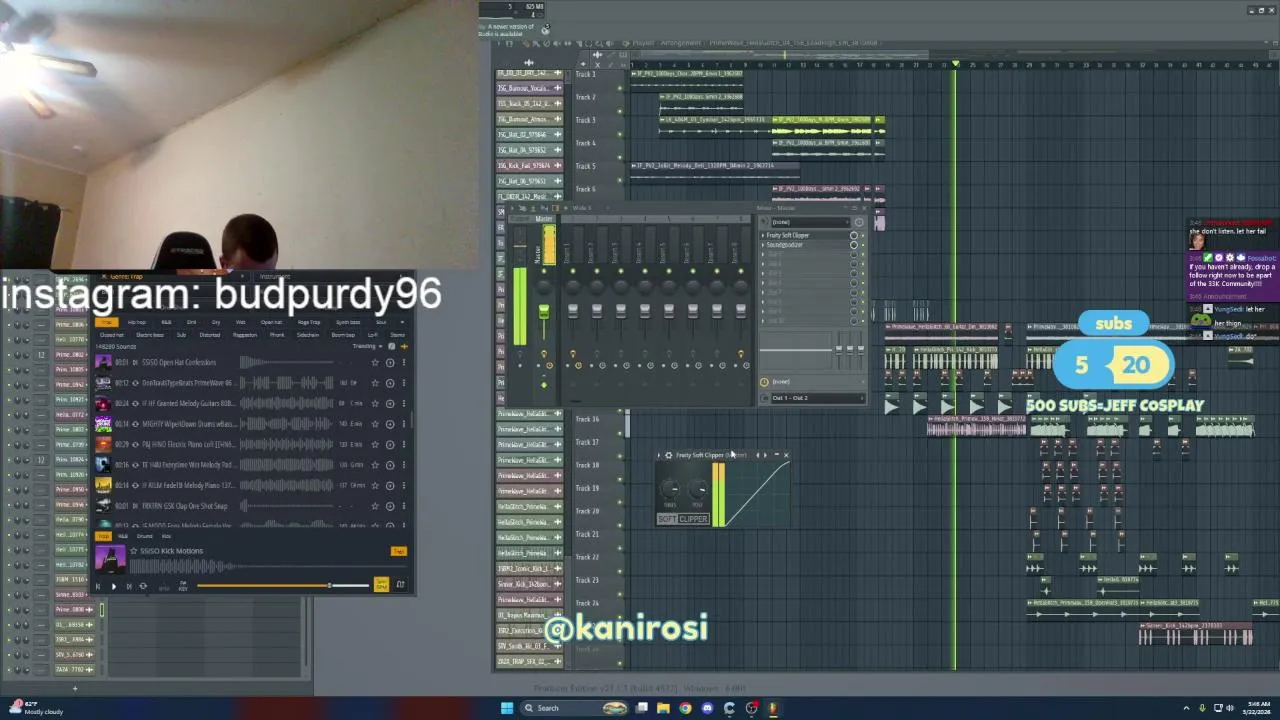The height and width of the screenshot is (720, 1280).
Task: Select the R&B genre tag
Action: coord(166,322)
